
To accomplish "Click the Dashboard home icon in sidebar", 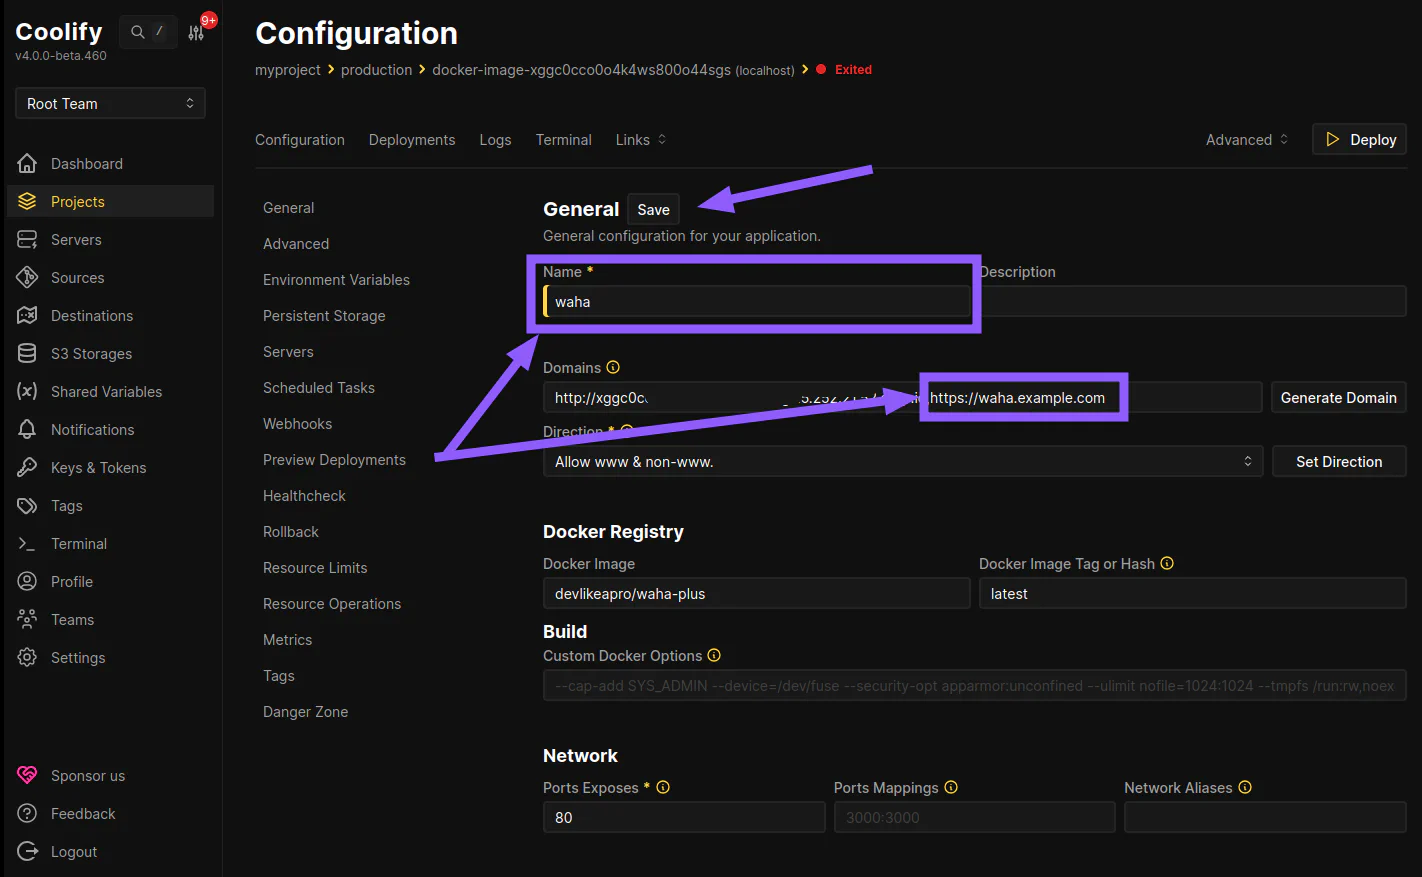I will tap(27, 164).
